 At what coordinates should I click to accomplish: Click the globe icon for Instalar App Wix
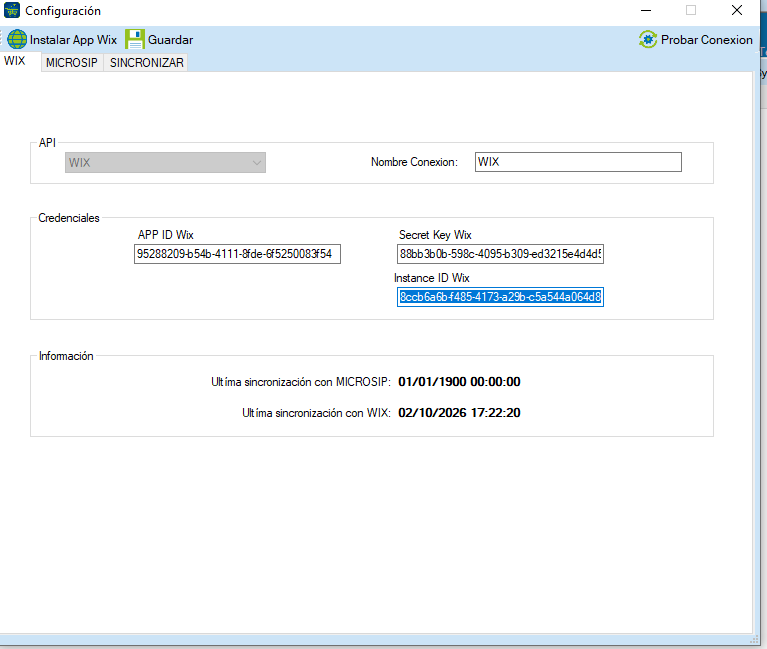tap(17, 39)
